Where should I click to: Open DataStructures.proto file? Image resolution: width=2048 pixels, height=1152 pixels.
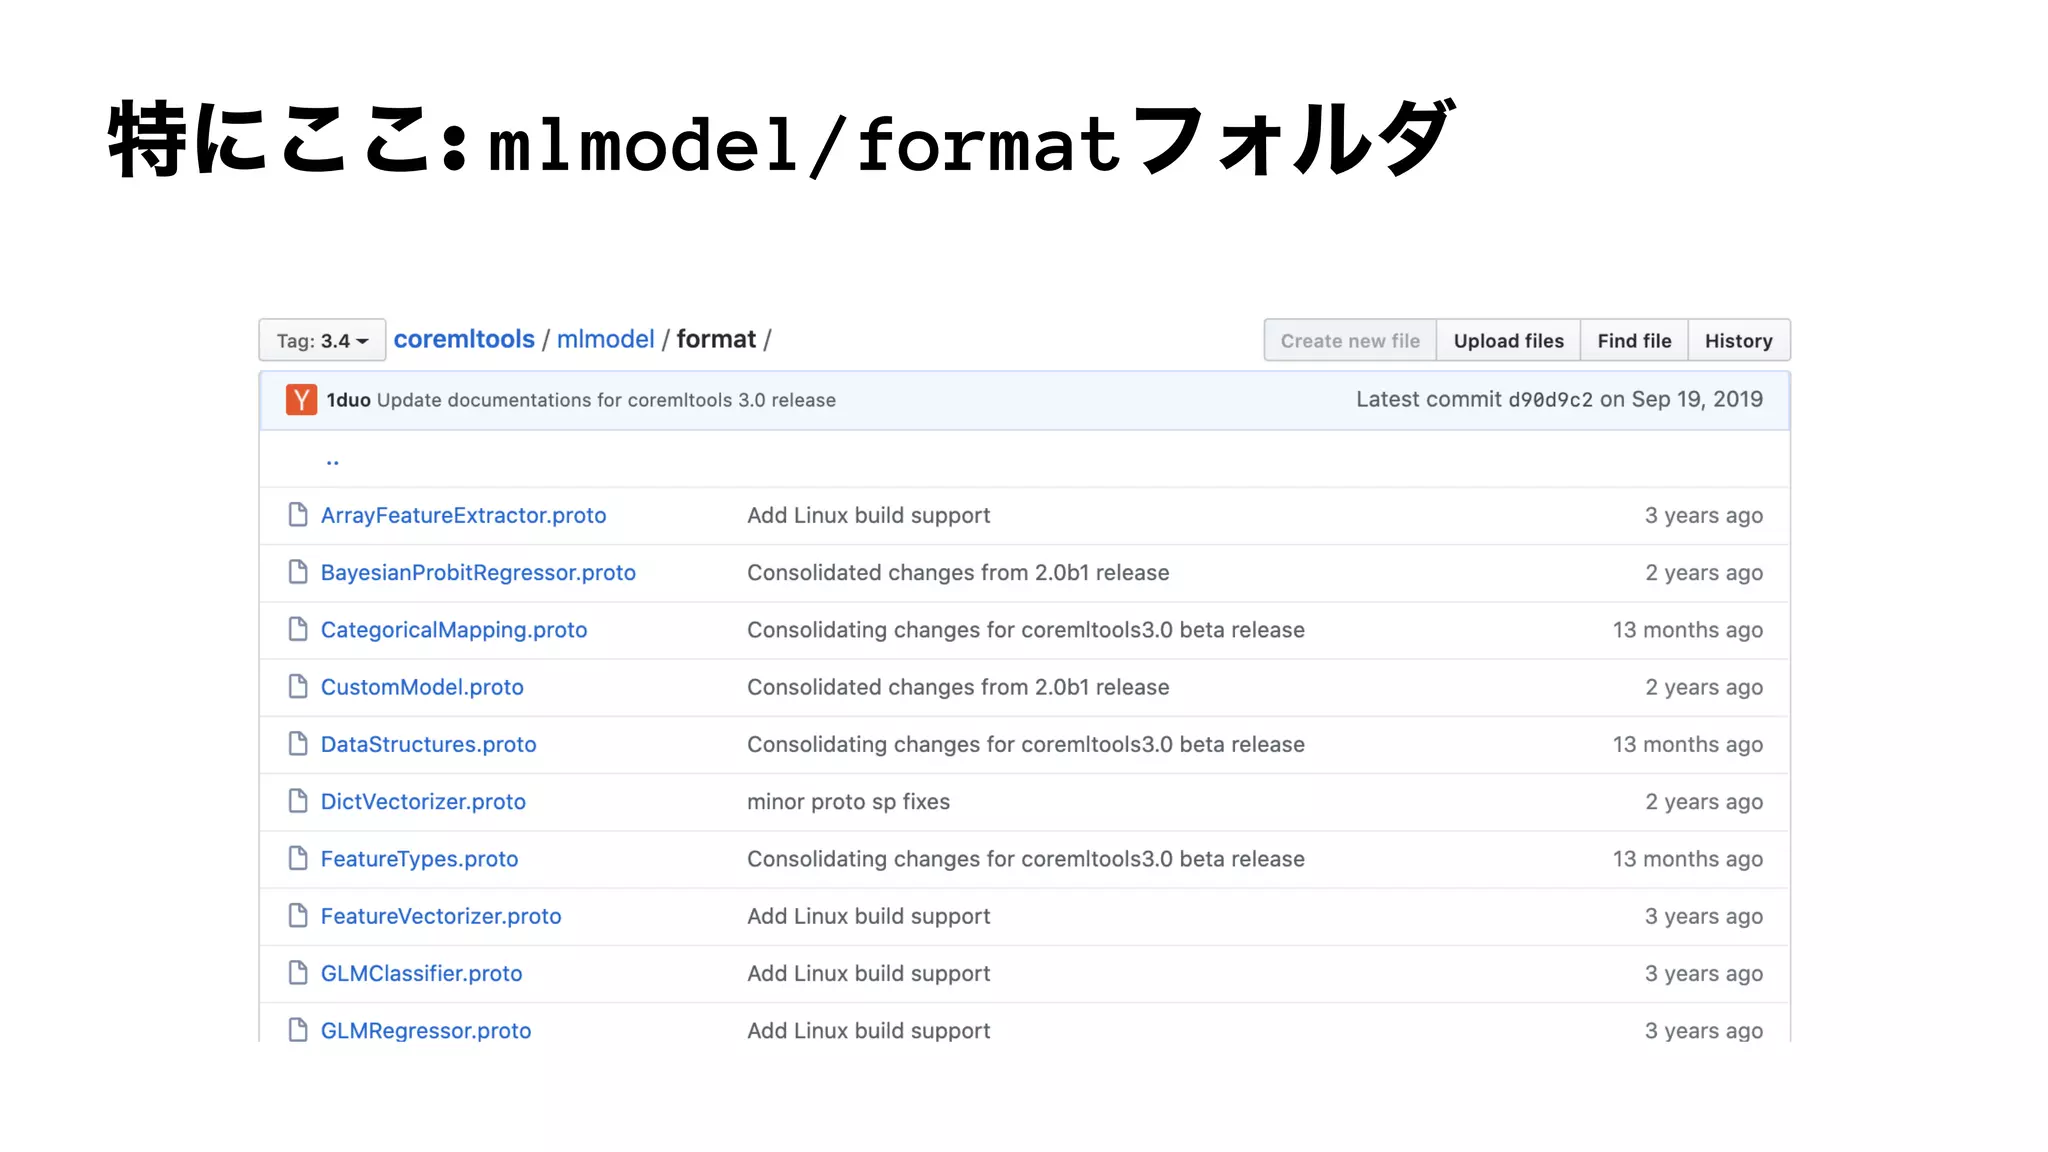428,744
